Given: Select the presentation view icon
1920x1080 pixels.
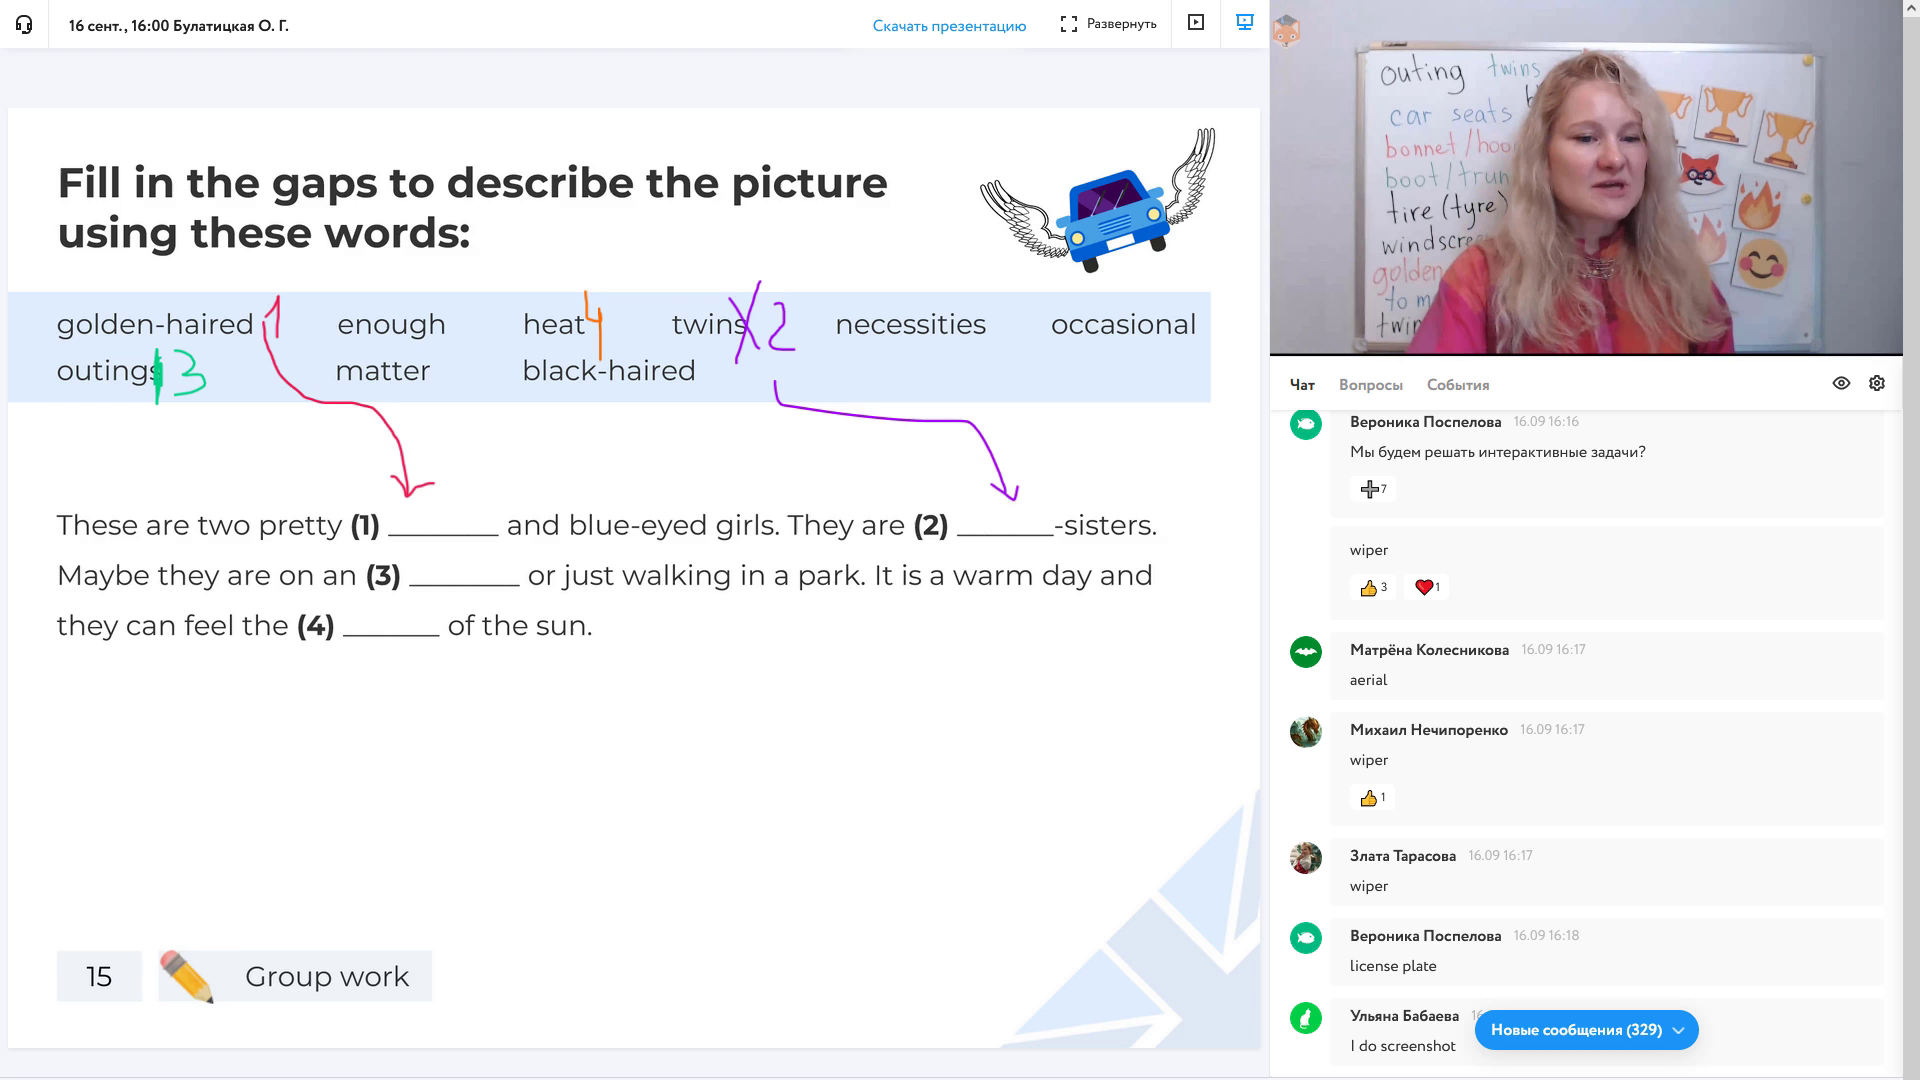Looking at the screenshot, I should tap(1245, 23).
